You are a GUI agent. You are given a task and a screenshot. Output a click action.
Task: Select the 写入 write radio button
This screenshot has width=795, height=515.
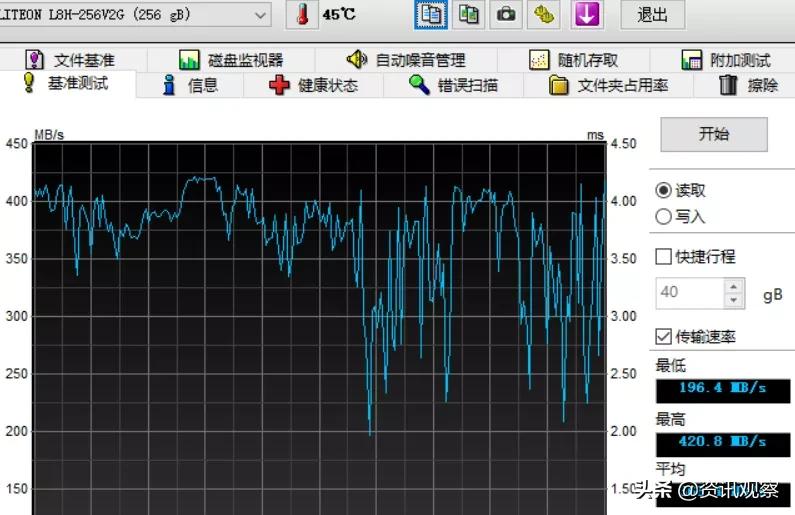click(x=664, y=216)
